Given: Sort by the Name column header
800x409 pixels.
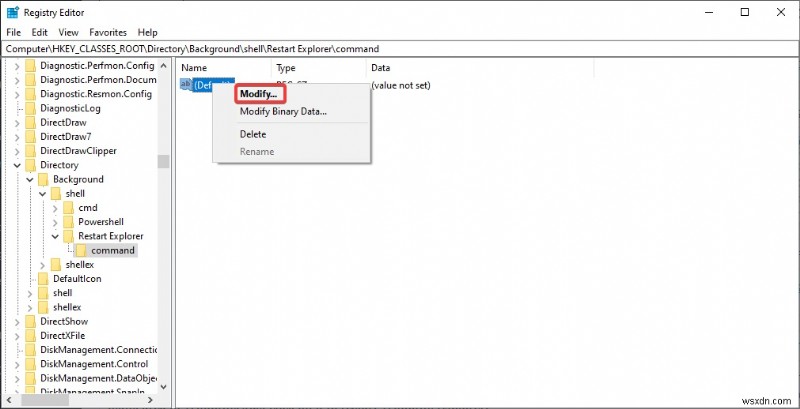Looking at the screenshot, I should coord(223,67).
